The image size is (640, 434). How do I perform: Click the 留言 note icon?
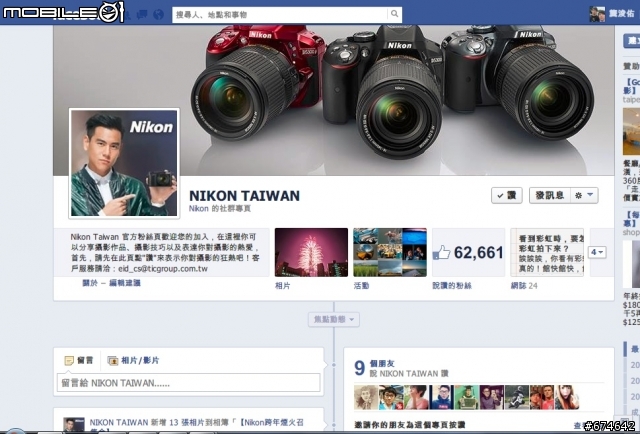69,361
